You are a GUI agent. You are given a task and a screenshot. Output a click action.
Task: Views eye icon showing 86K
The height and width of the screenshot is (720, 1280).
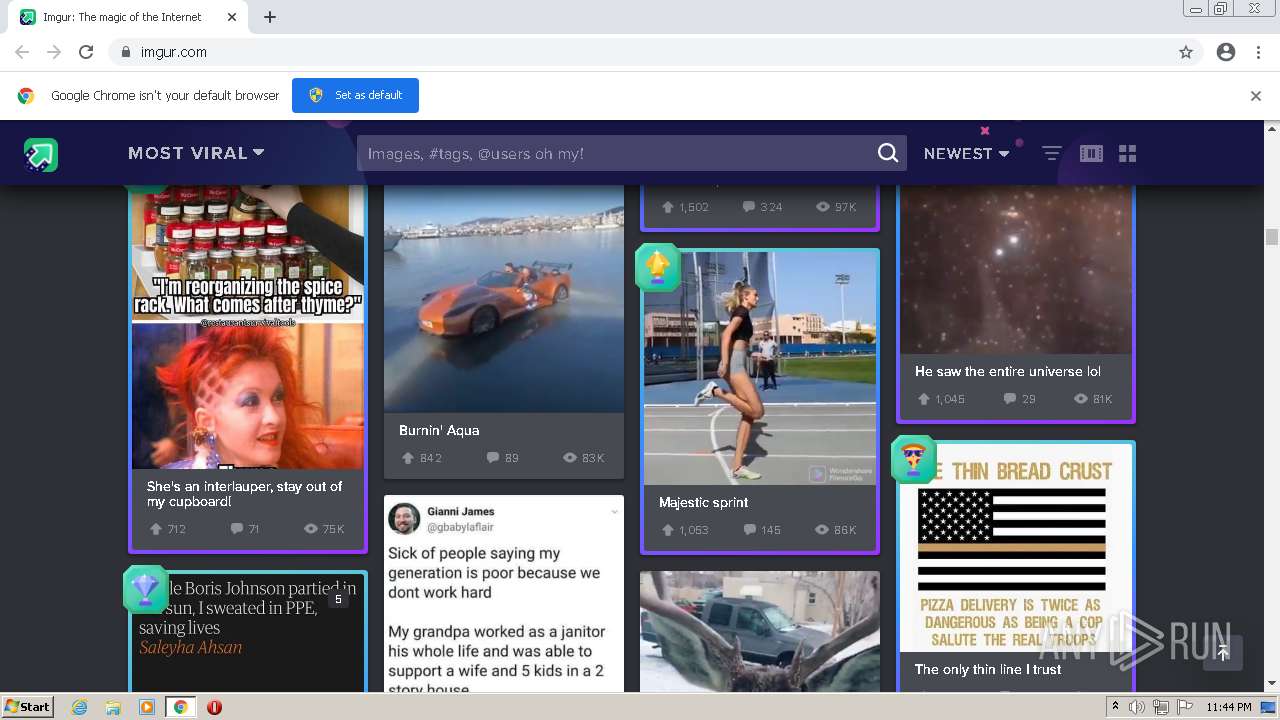tap(823, 530)
